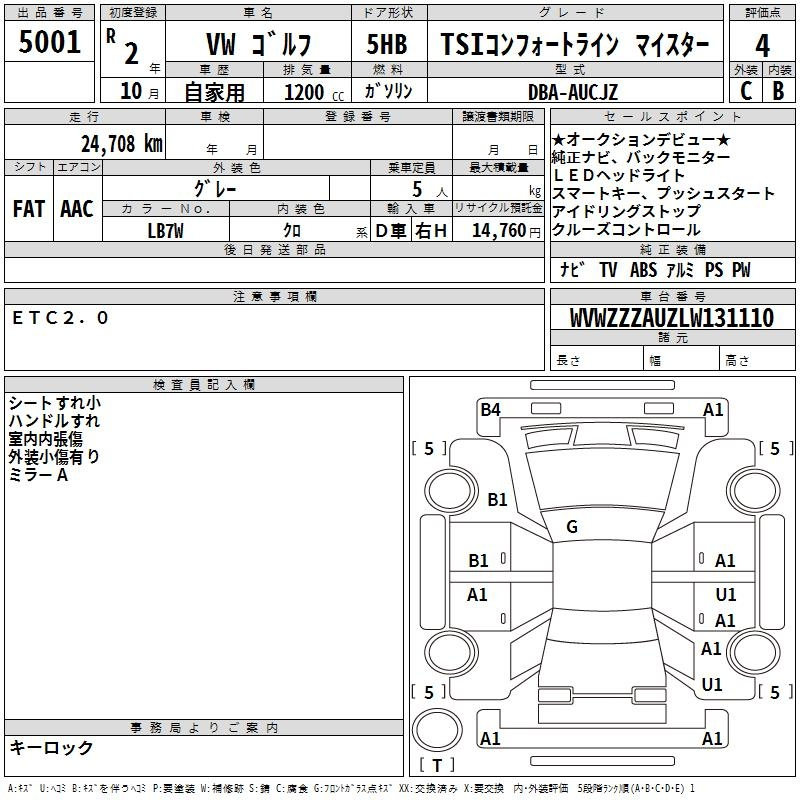Select the スマートキー、プッシュスタート line
Screen dimensions: 800x800
point(664,193)
